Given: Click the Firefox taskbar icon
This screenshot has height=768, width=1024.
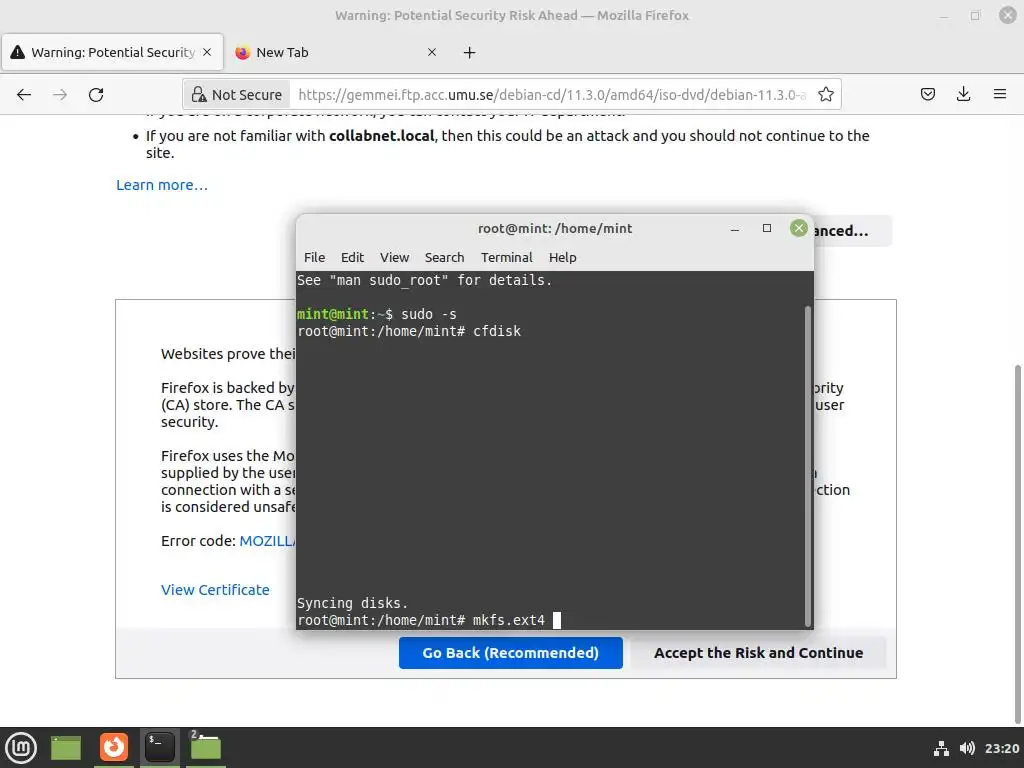Looking at the screenshot, I should tap(114, 747).
